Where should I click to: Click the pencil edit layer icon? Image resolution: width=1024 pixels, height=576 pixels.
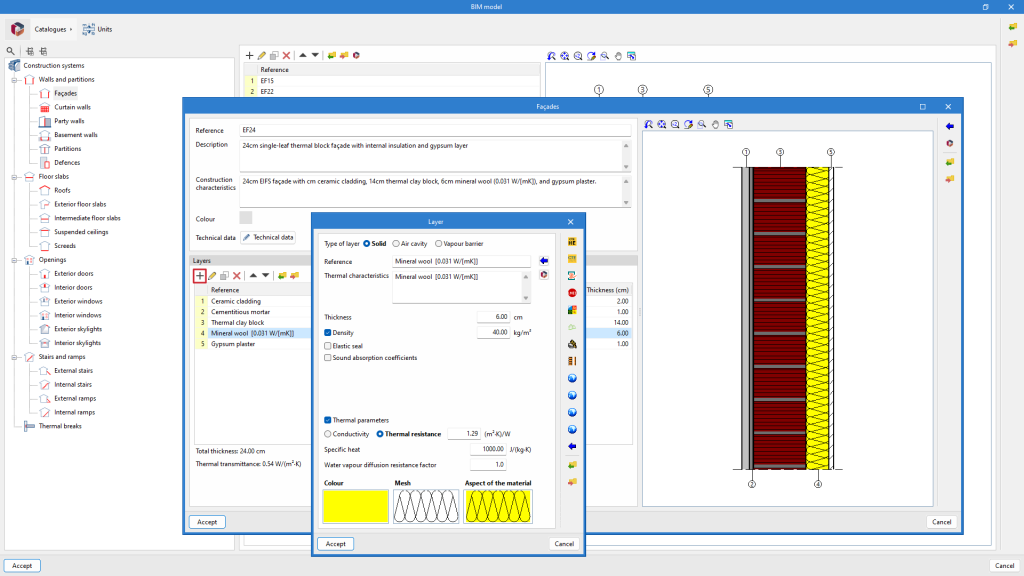212,275
